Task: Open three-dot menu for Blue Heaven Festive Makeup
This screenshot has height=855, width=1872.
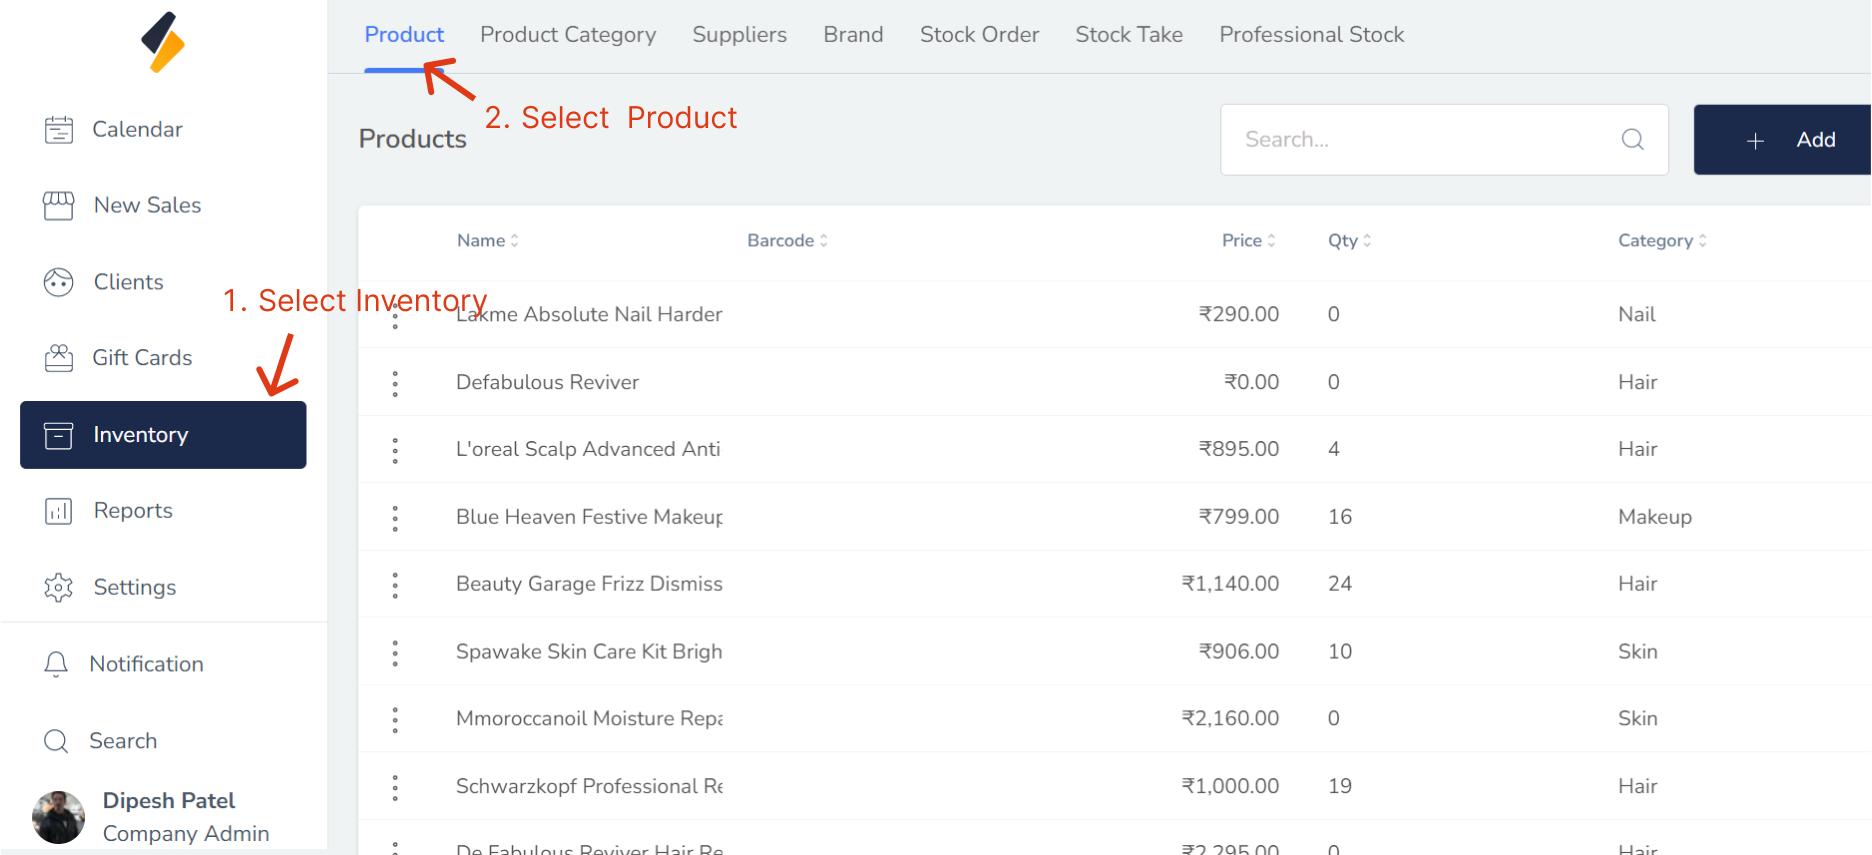Action: [x=395, y=518]
